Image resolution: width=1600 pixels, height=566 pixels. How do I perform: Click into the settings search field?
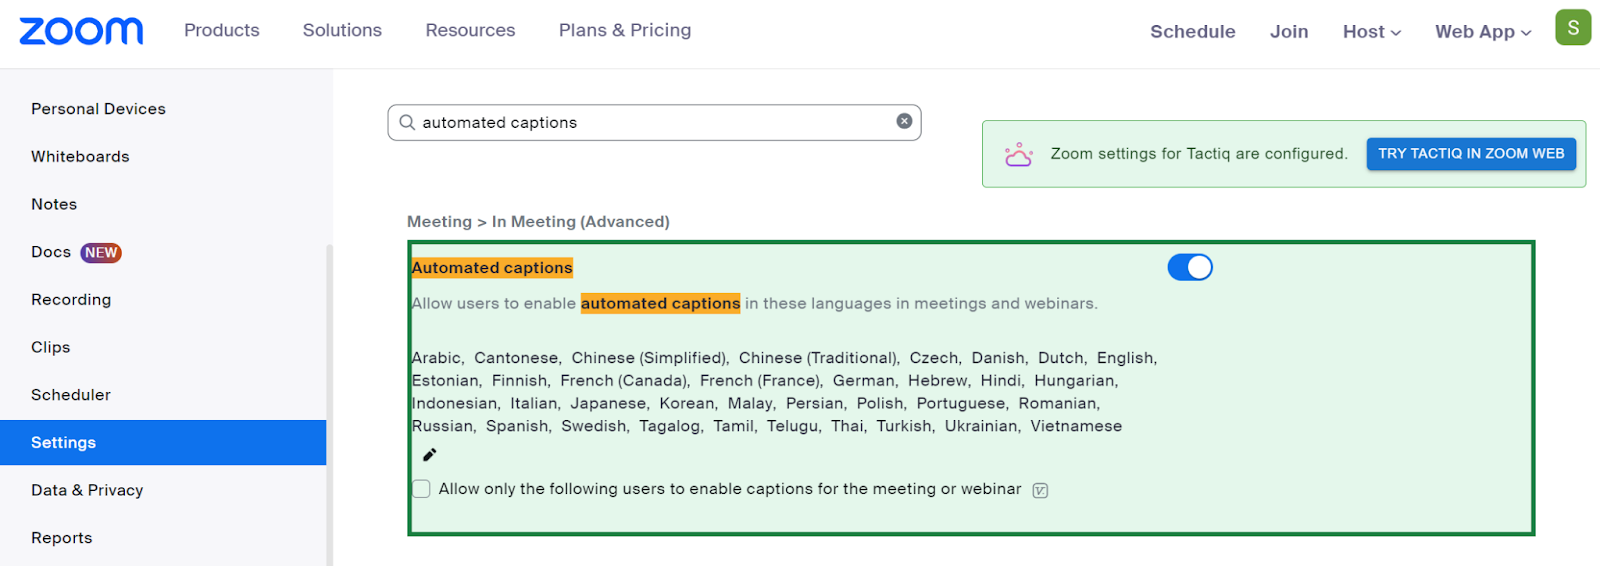point(654,122)
